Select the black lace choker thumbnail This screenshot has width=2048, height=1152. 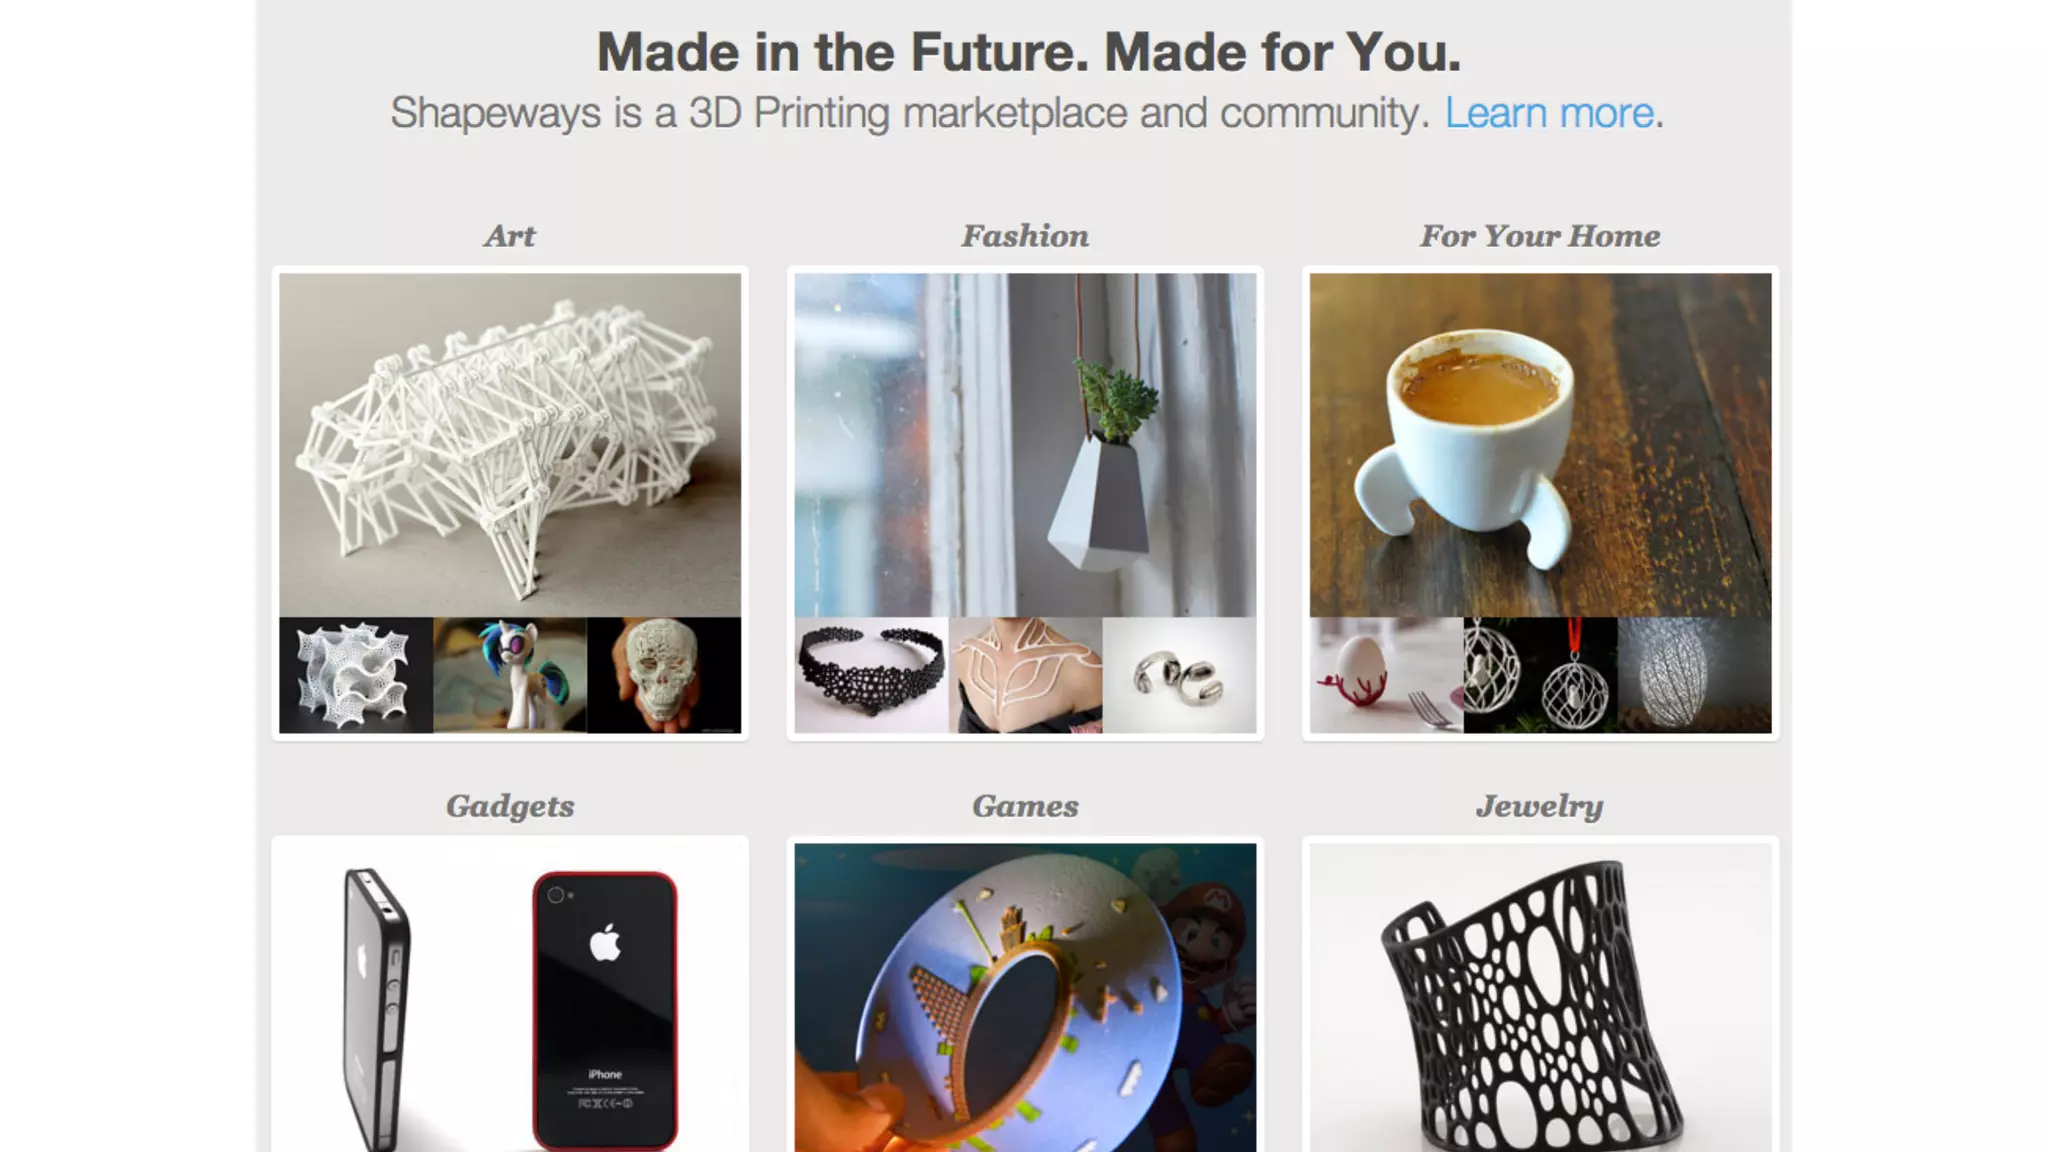click(x=871, y=675)
